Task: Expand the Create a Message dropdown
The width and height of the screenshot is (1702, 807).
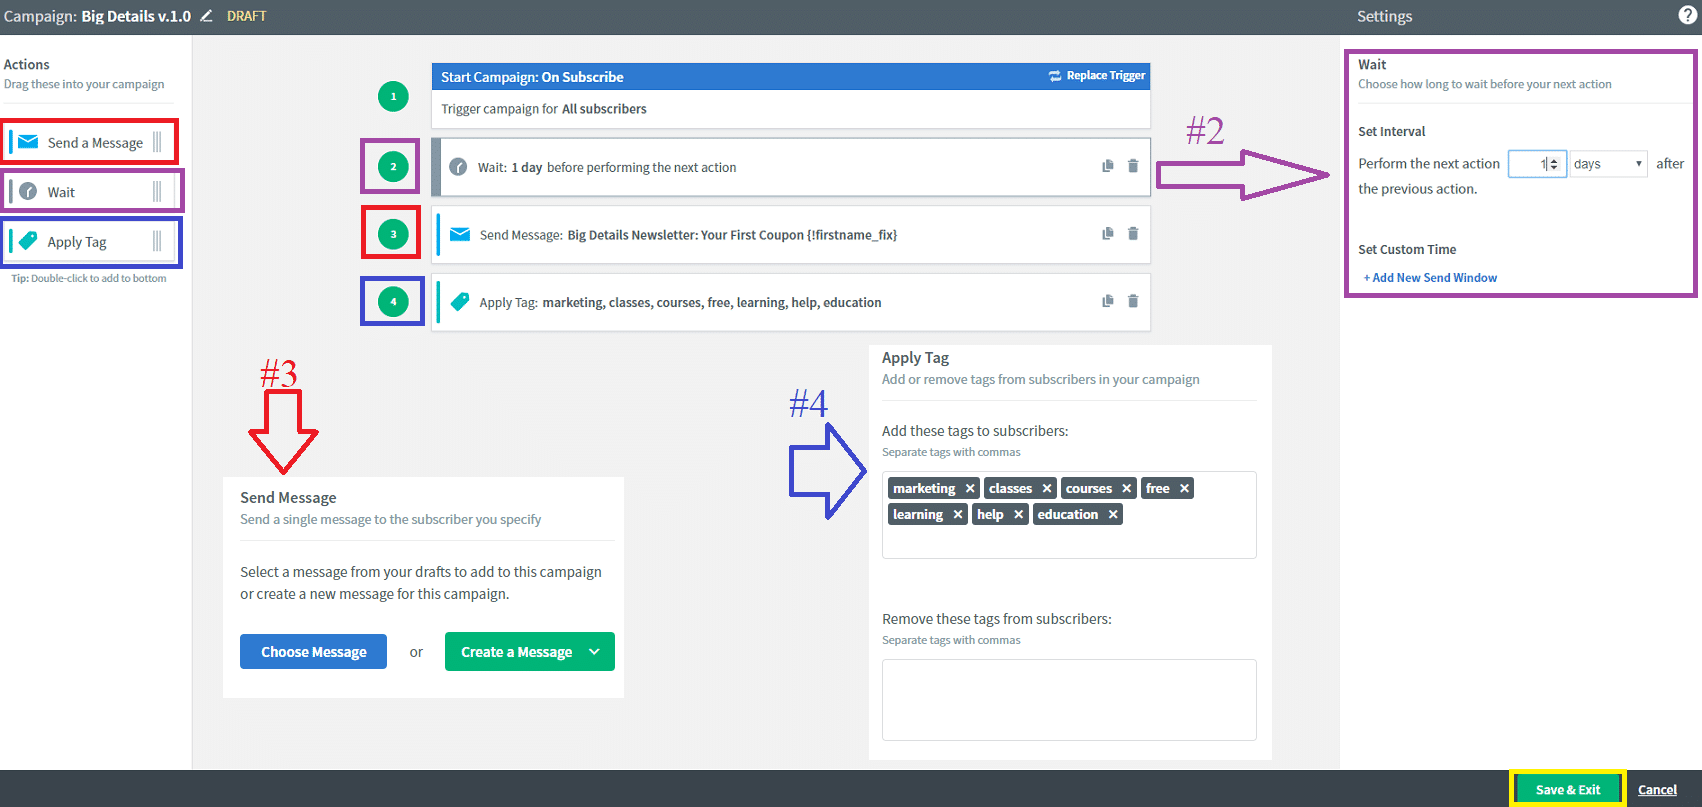Action: (x=595, y=652)
